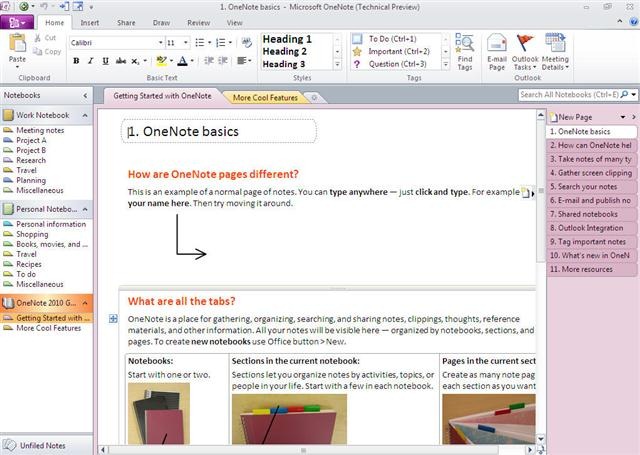Toggle the To Do tag checkbox
640x455 pixels.
(357, 39)
